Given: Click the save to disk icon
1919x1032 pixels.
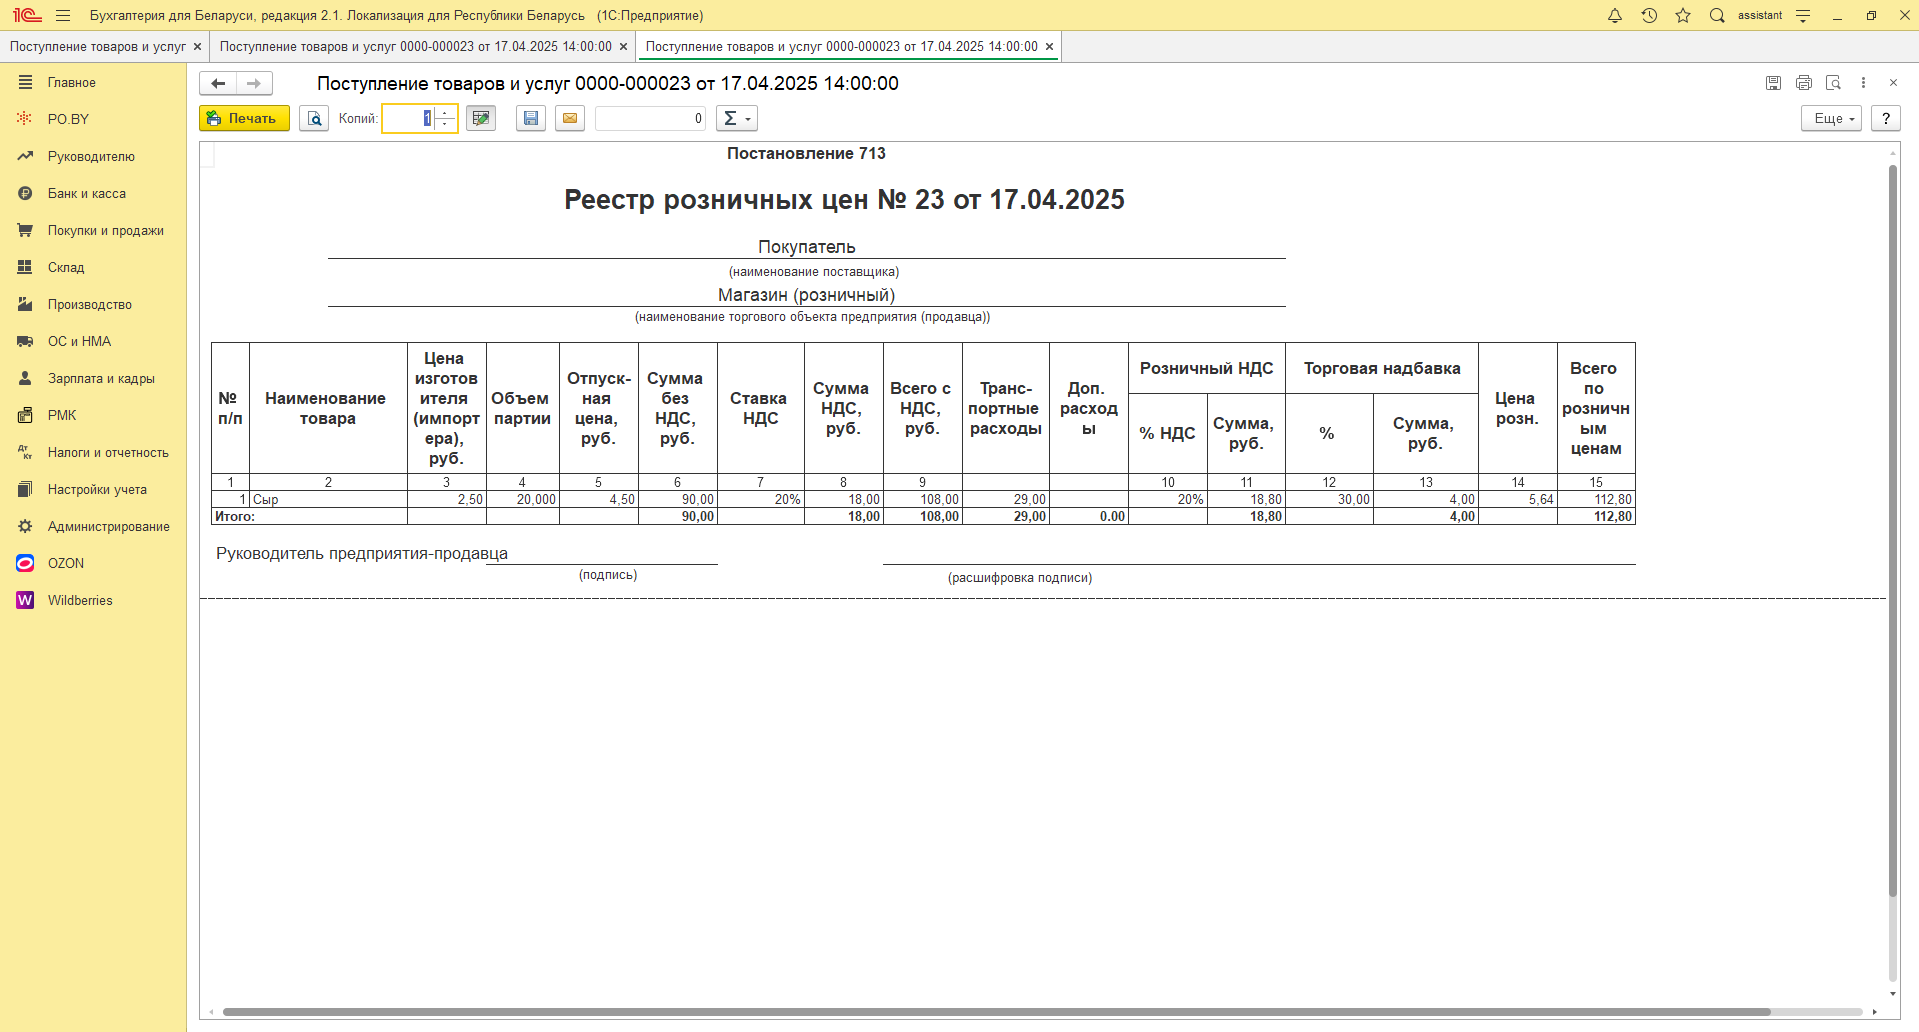Looking at the screenshot, I should tap(531, 119).
